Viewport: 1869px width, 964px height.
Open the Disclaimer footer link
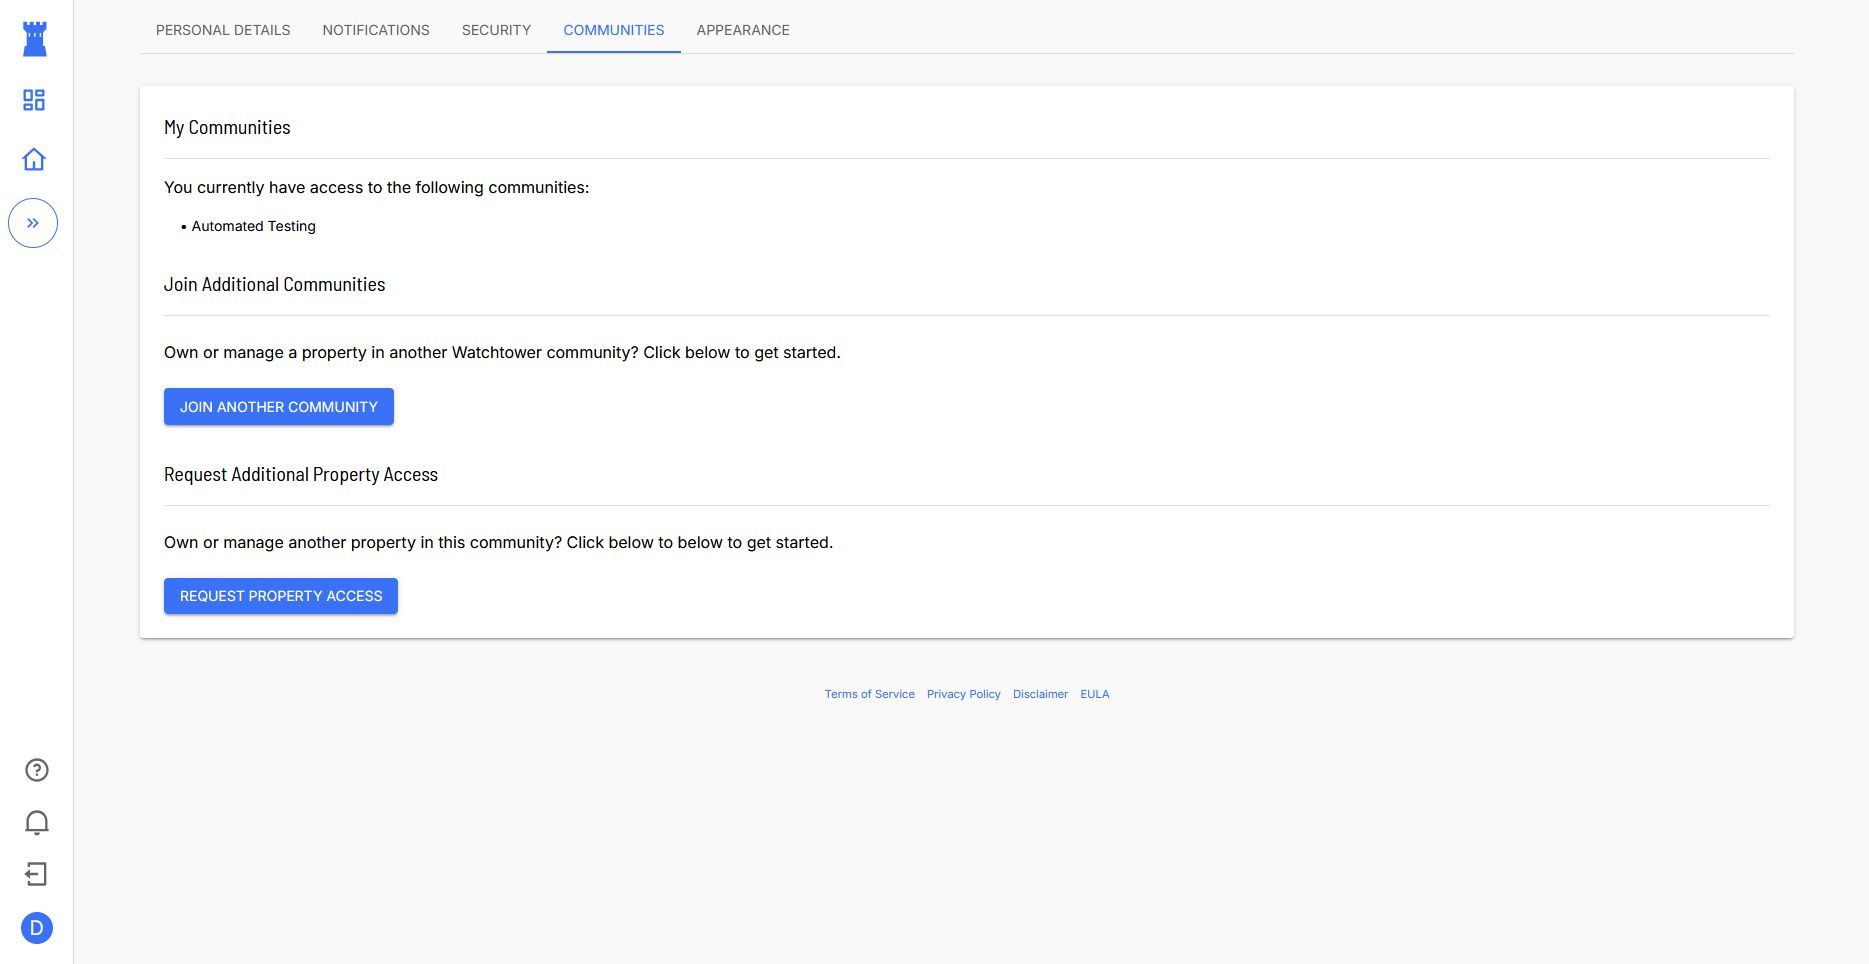pyautogui.click(x=1040, y=694)
